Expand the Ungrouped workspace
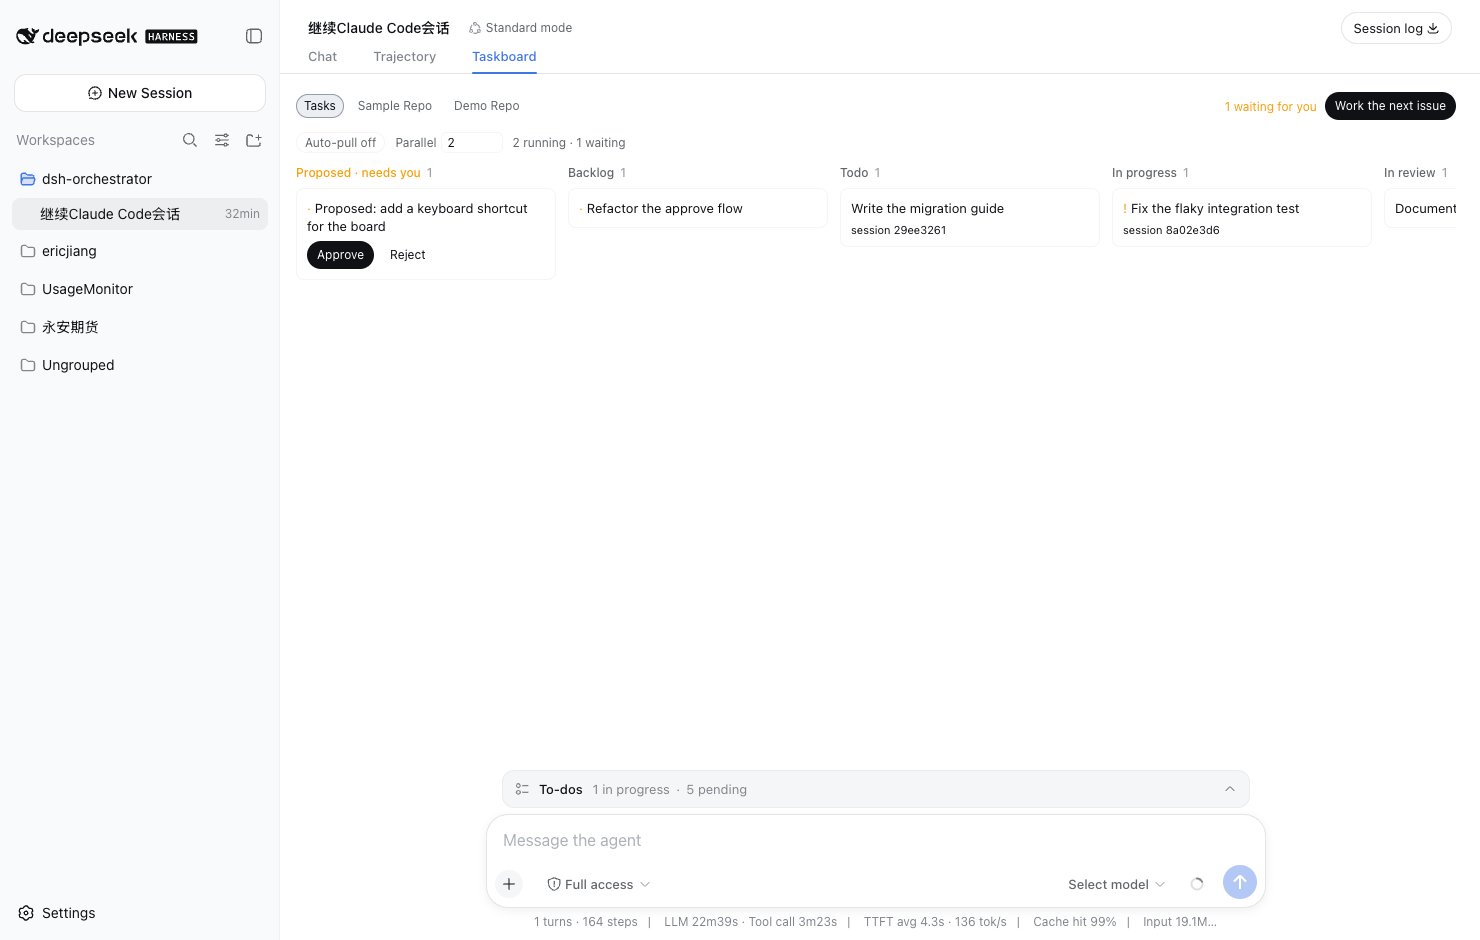Image resolution: width=1480 pixels, height=940 pixels. [140, 365]
